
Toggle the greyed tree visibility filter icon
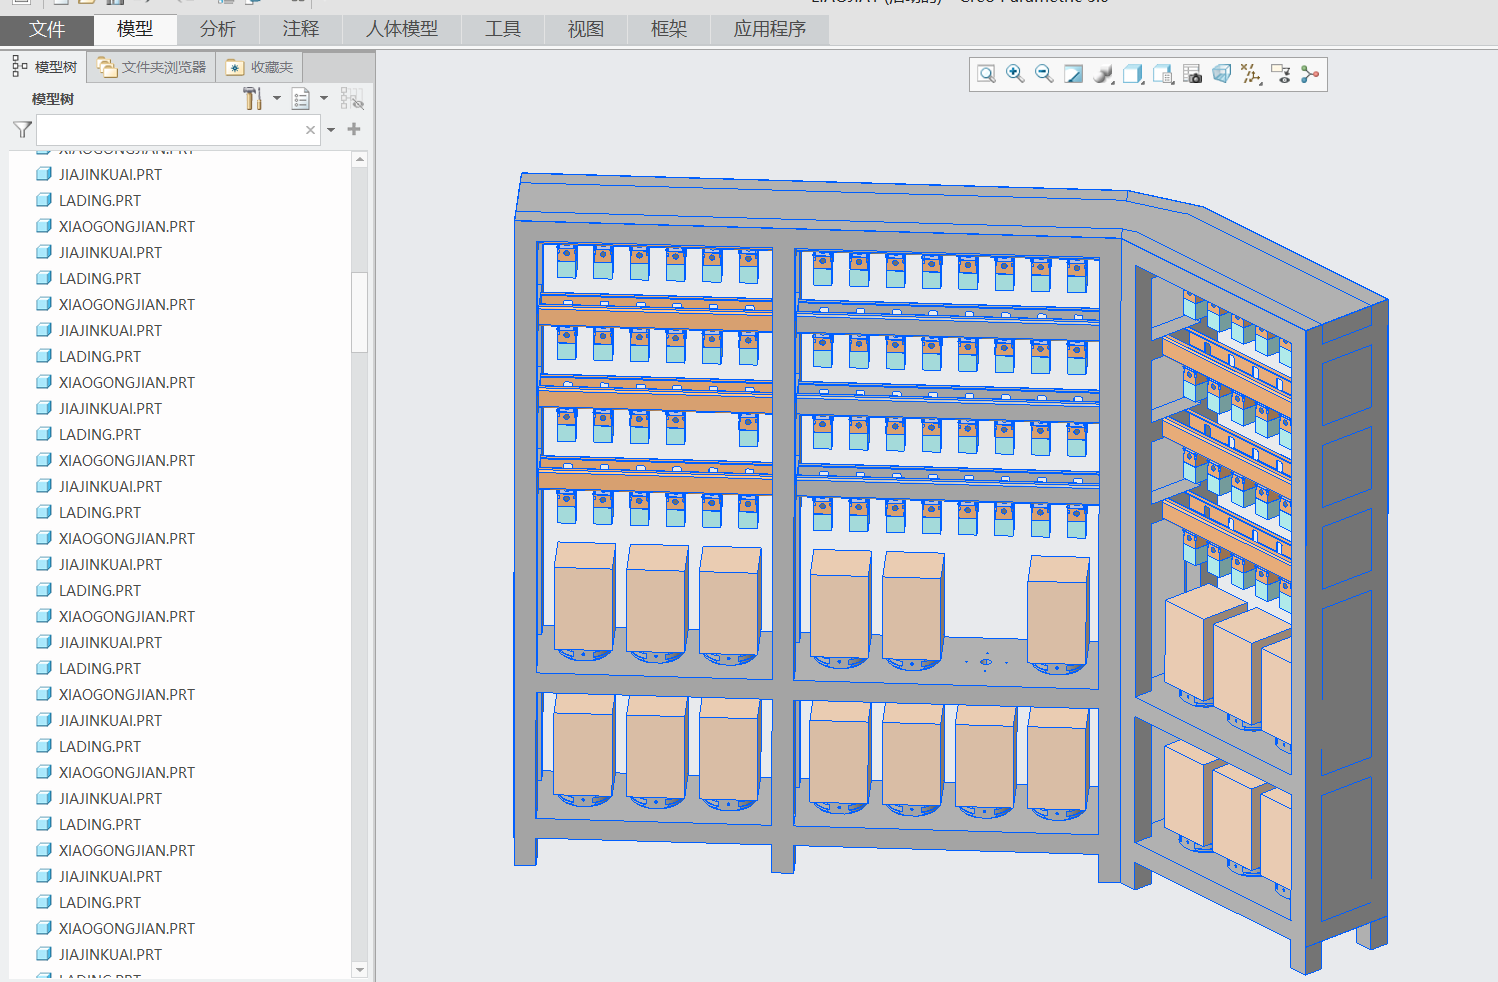pyautogui.click(x=352, y=98)
